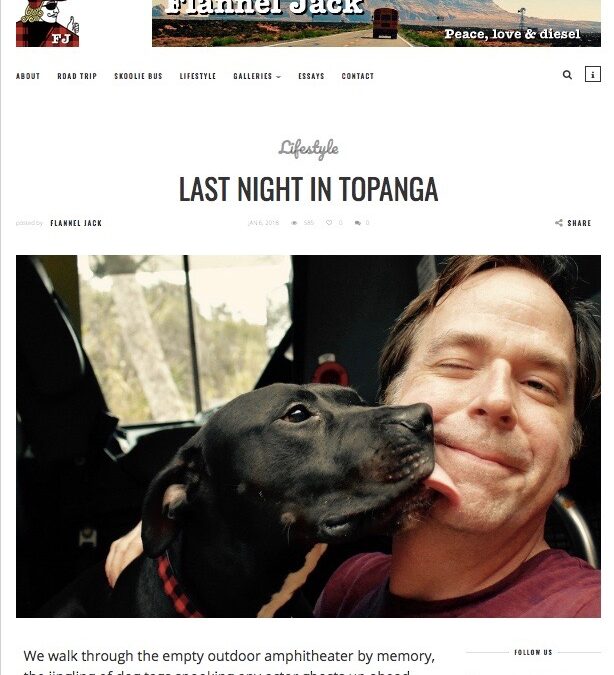The height and width of the screenshot is (675, 614).
Task: Select the Lifestyle menu item
Action: 198,76
